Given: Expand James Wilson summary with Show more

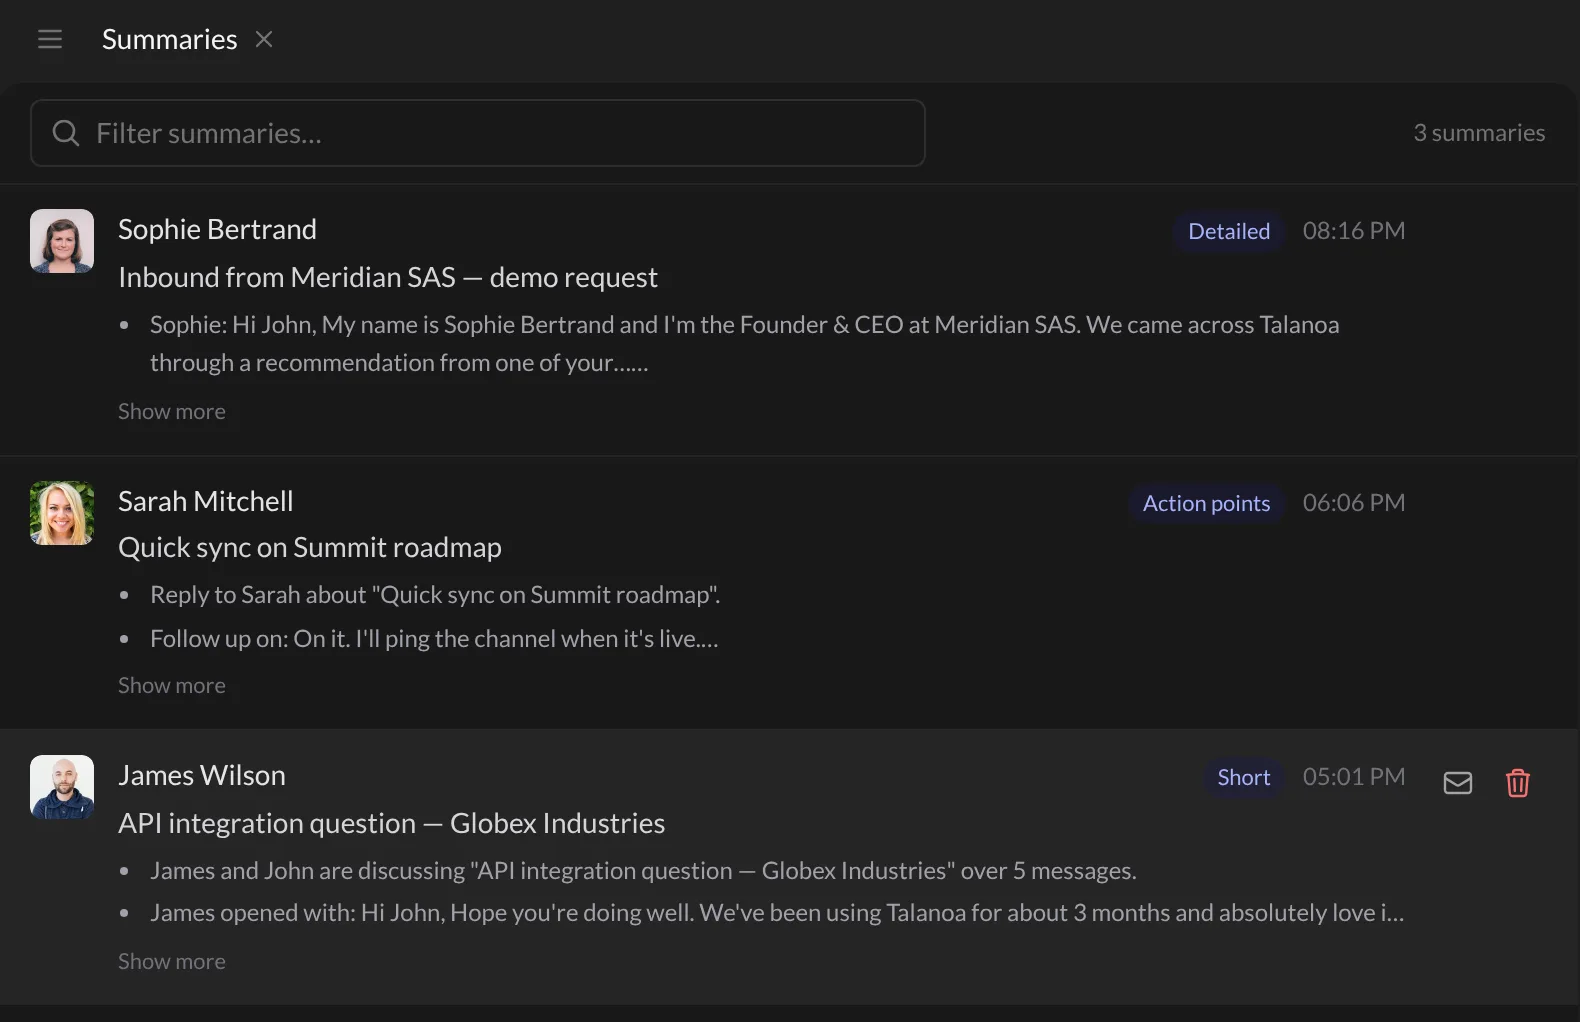Looking at the screenshot, I should point(172,961).
